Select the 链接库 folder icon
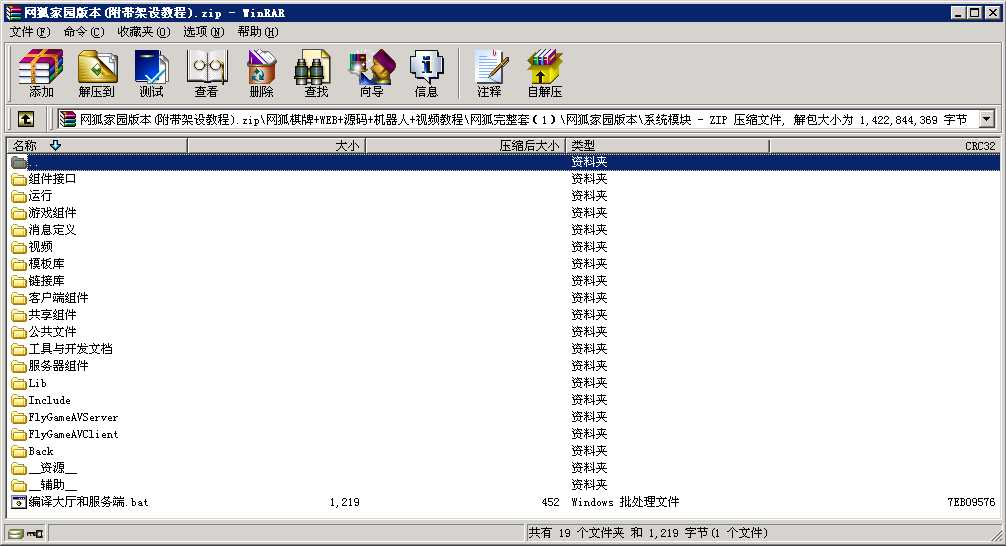Viewport: 1006px width, 546px height. coord(19,281)
